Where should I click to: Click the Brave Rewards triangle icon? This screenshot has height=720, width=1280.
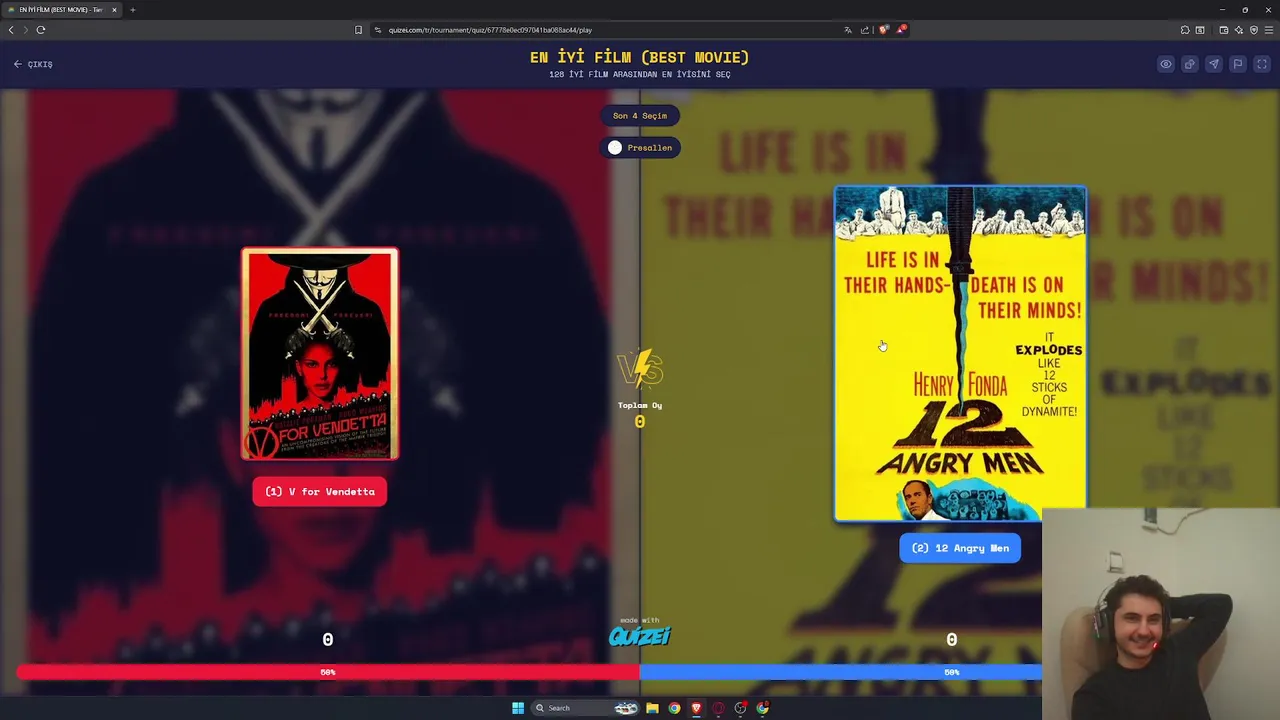pyautogui.click(x=901, y=30)
